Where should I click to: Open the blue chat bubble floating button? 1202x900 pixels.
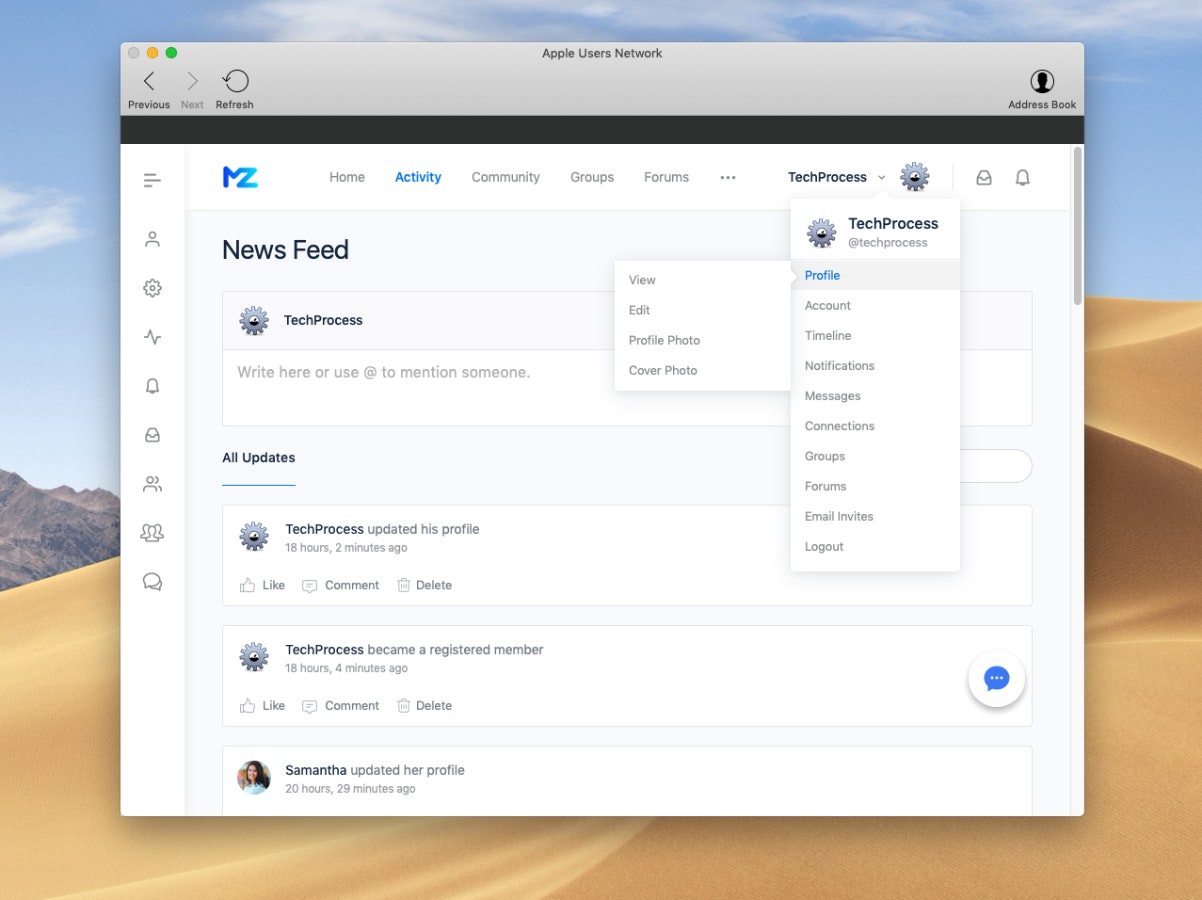(996, 679)
